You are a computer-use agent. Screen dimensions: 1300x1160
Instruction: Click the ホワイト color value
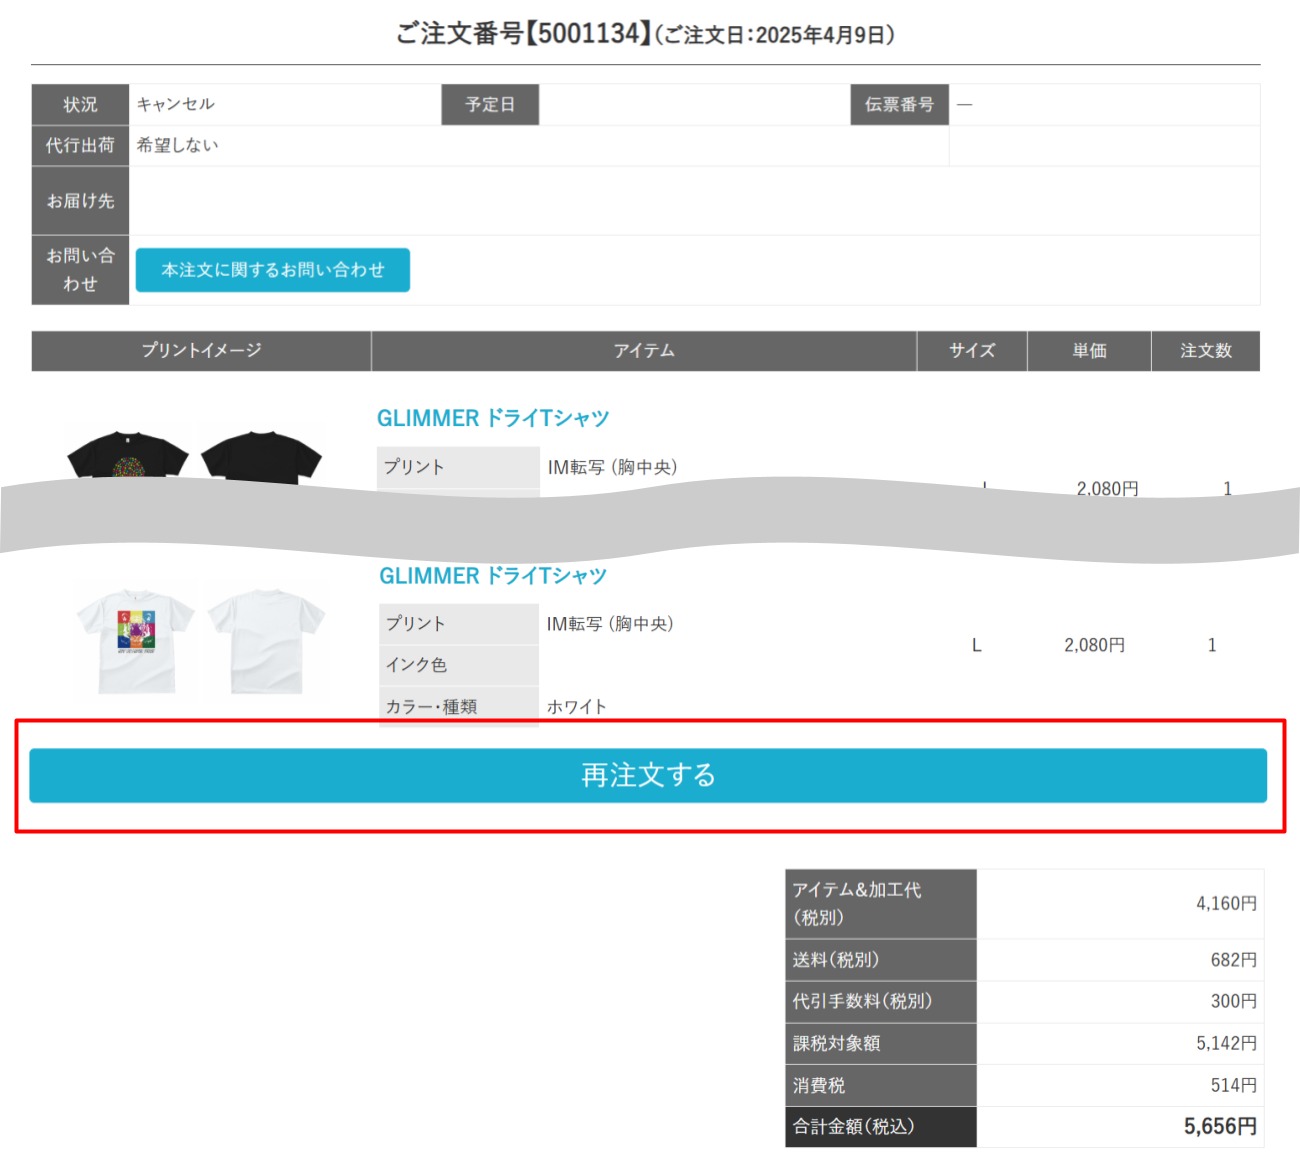click(577, 707)
